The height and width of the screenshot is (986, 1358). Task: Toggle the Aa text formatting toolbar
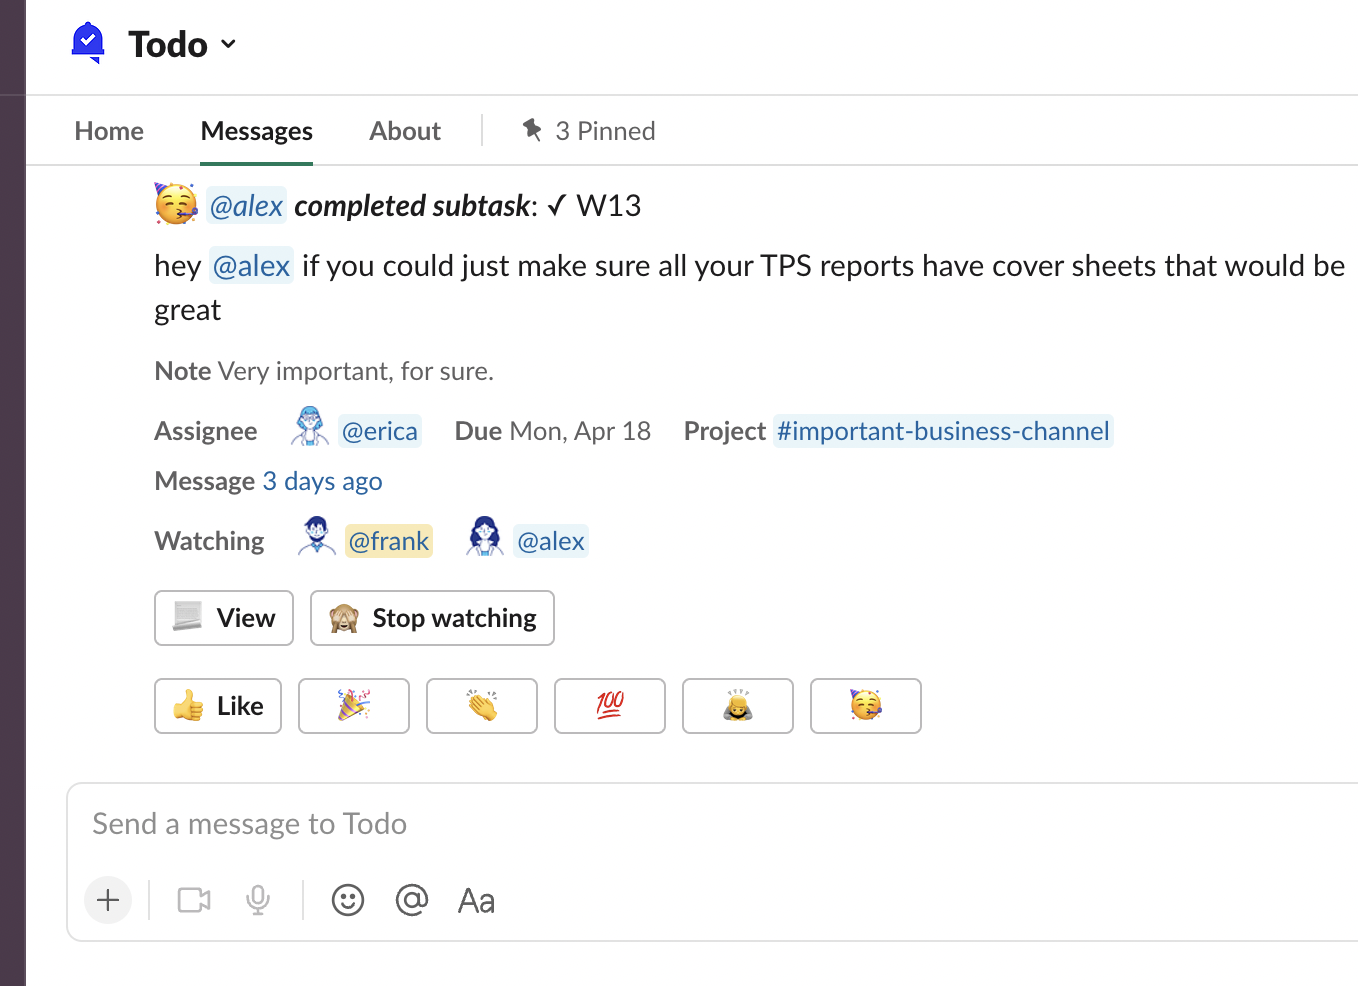pos(476,900)
